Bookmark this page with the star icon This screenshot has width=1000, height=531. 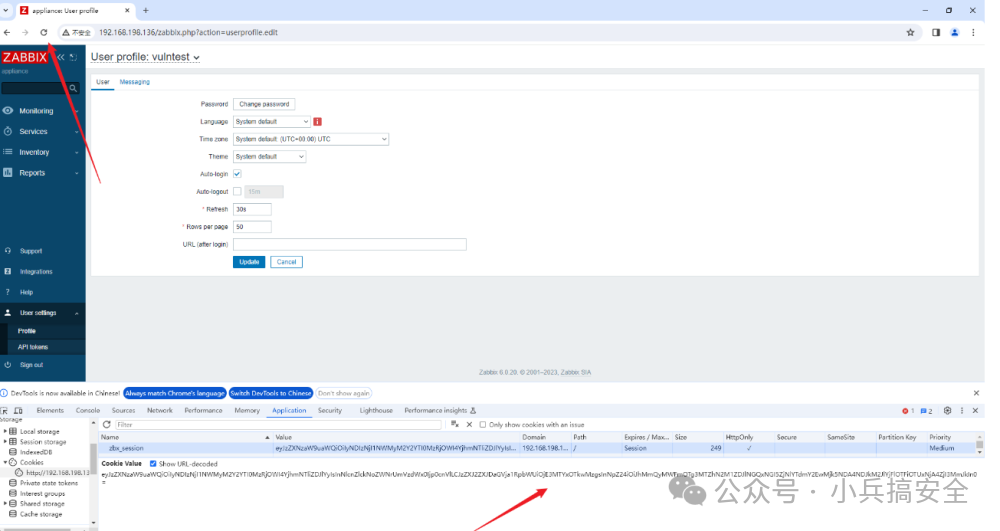[910, 33]
